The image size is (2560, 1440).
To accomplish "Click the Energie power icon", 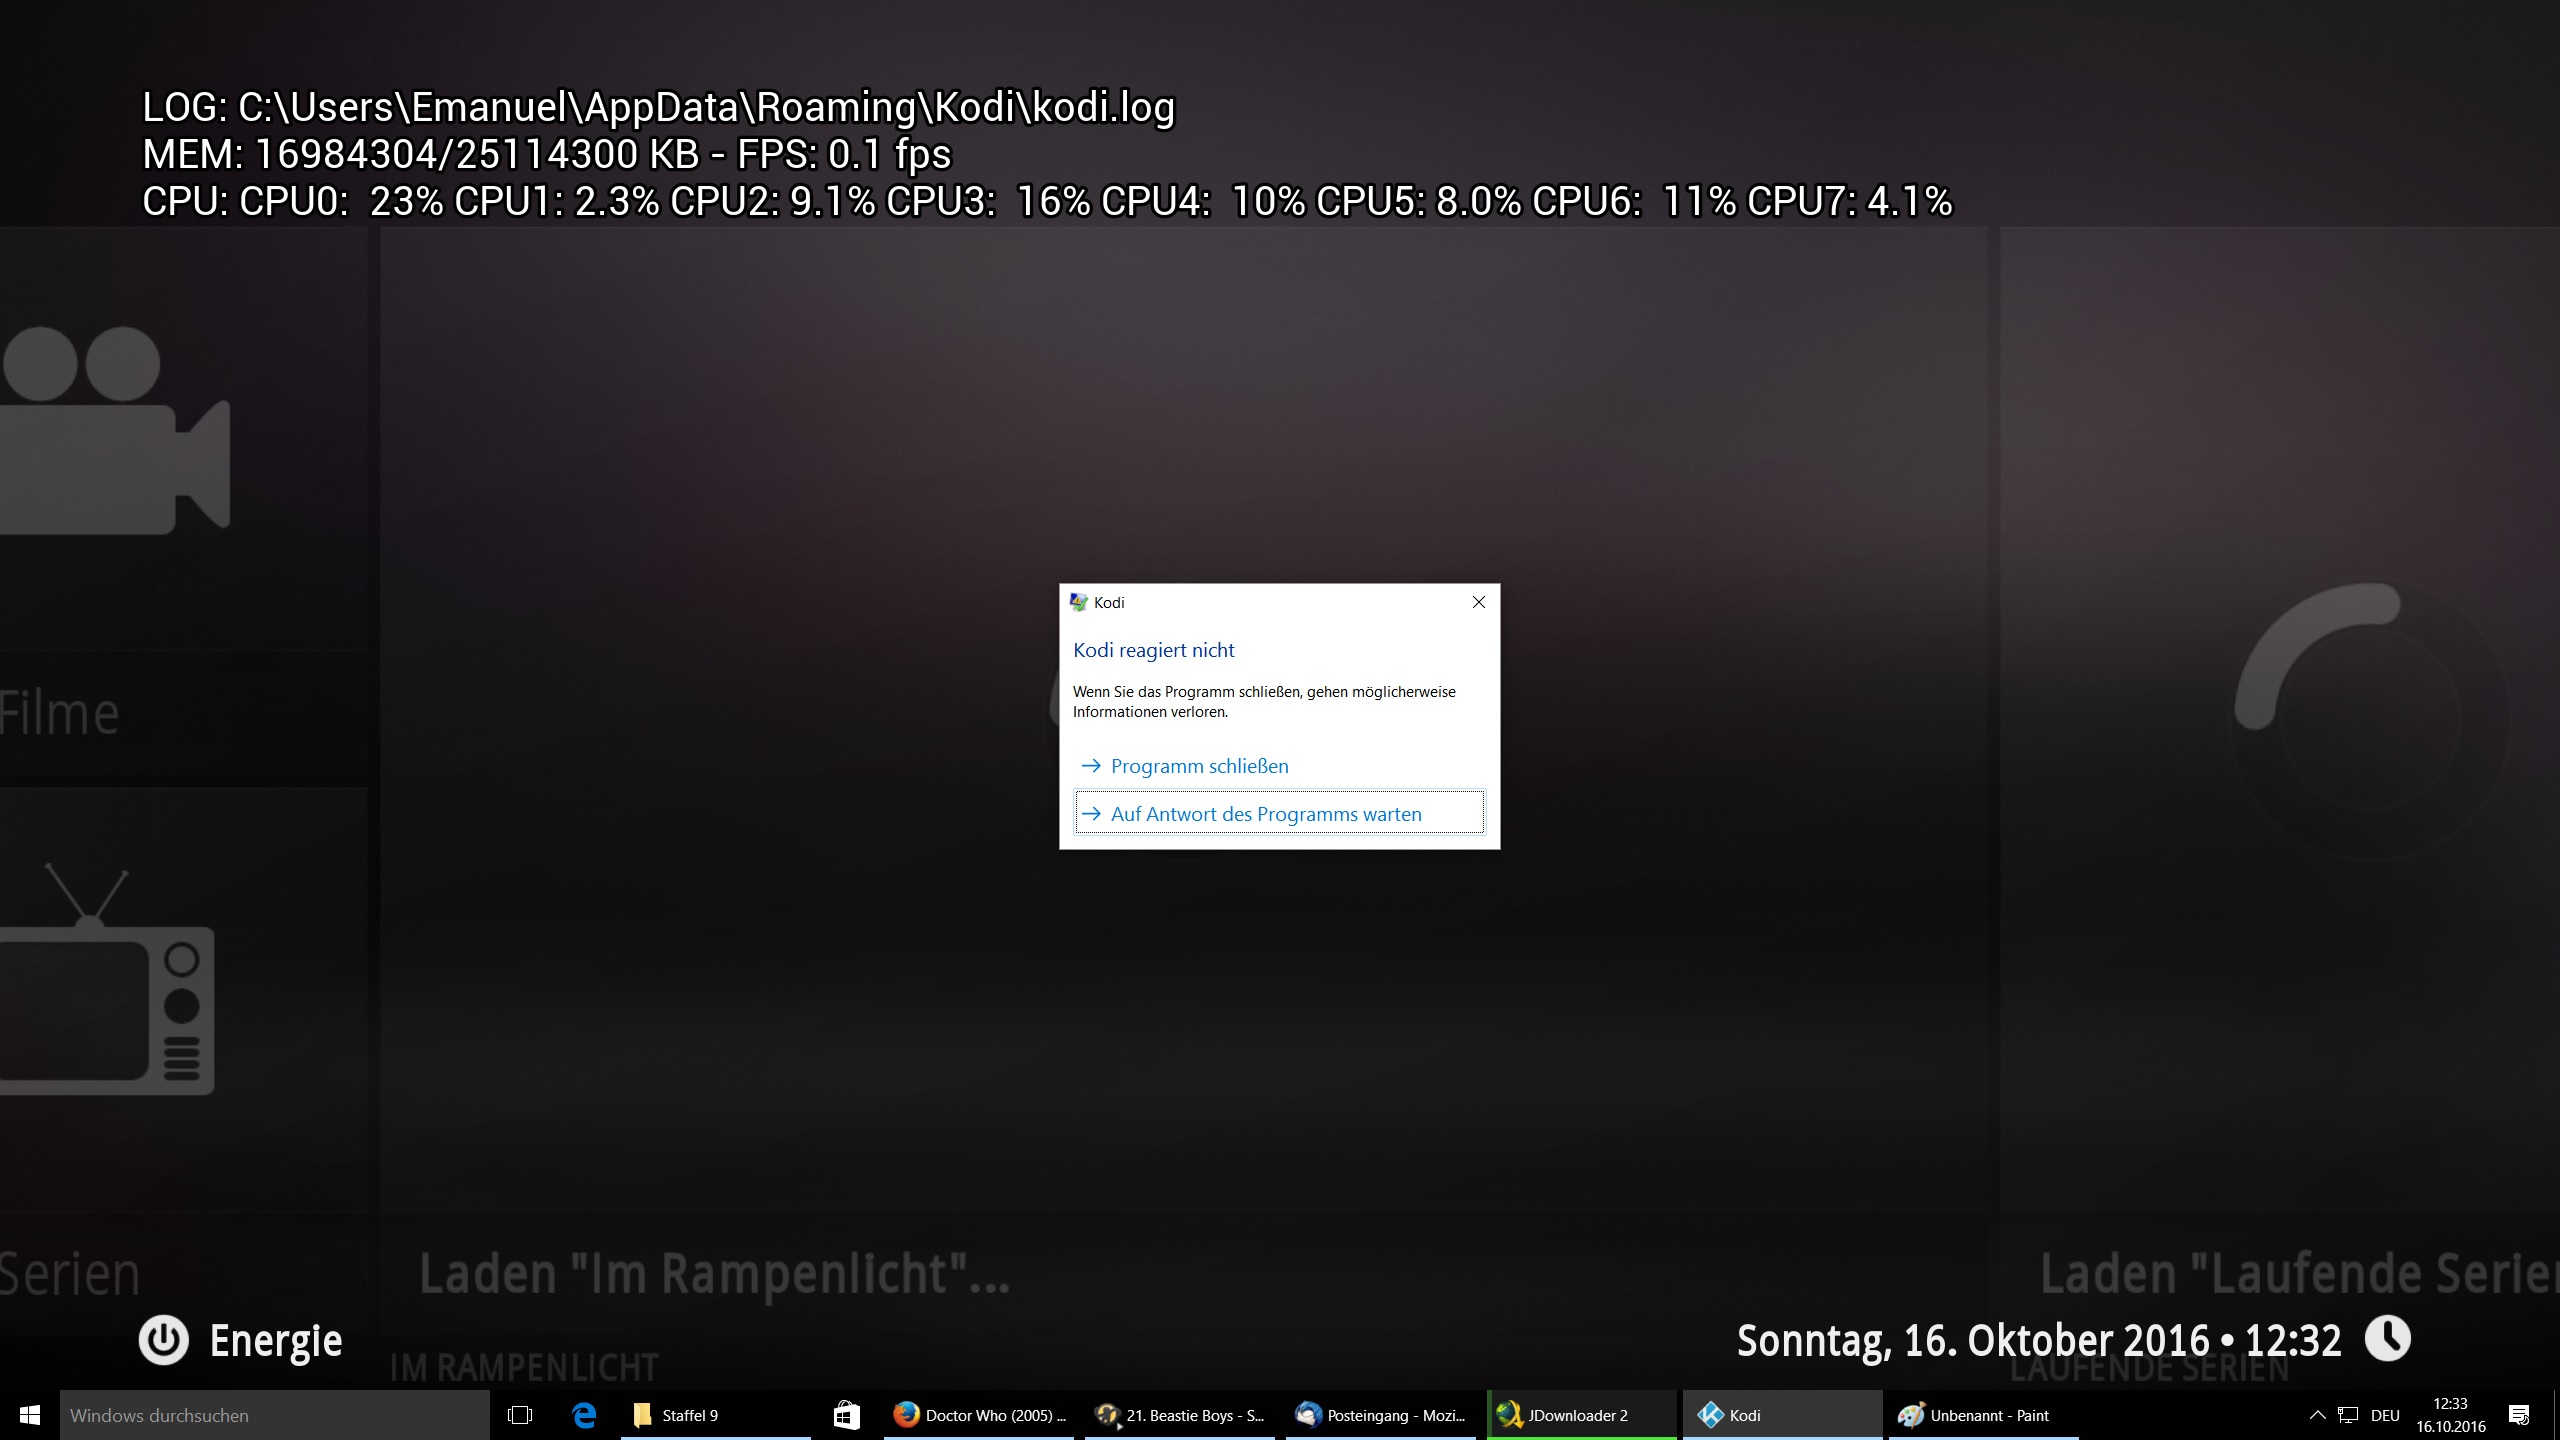I will tap(164, 1340).
